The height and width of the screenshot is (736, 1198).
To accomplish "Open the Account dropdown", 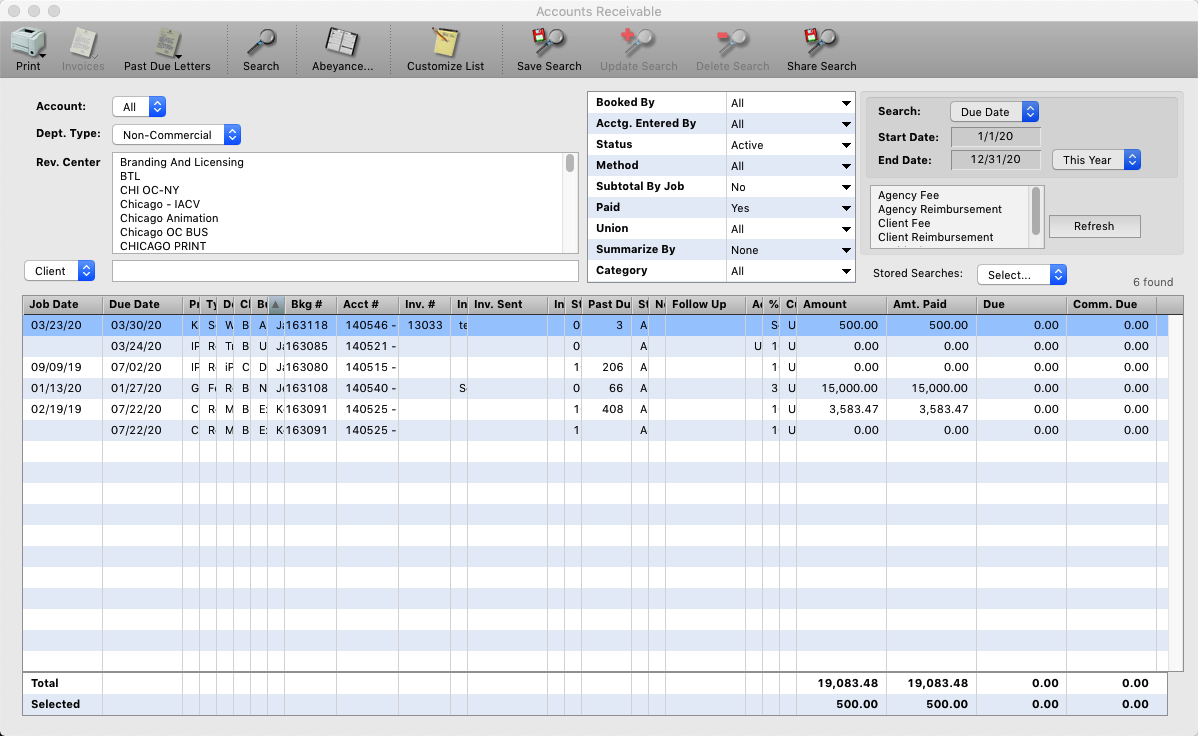I will coord(139,107).
